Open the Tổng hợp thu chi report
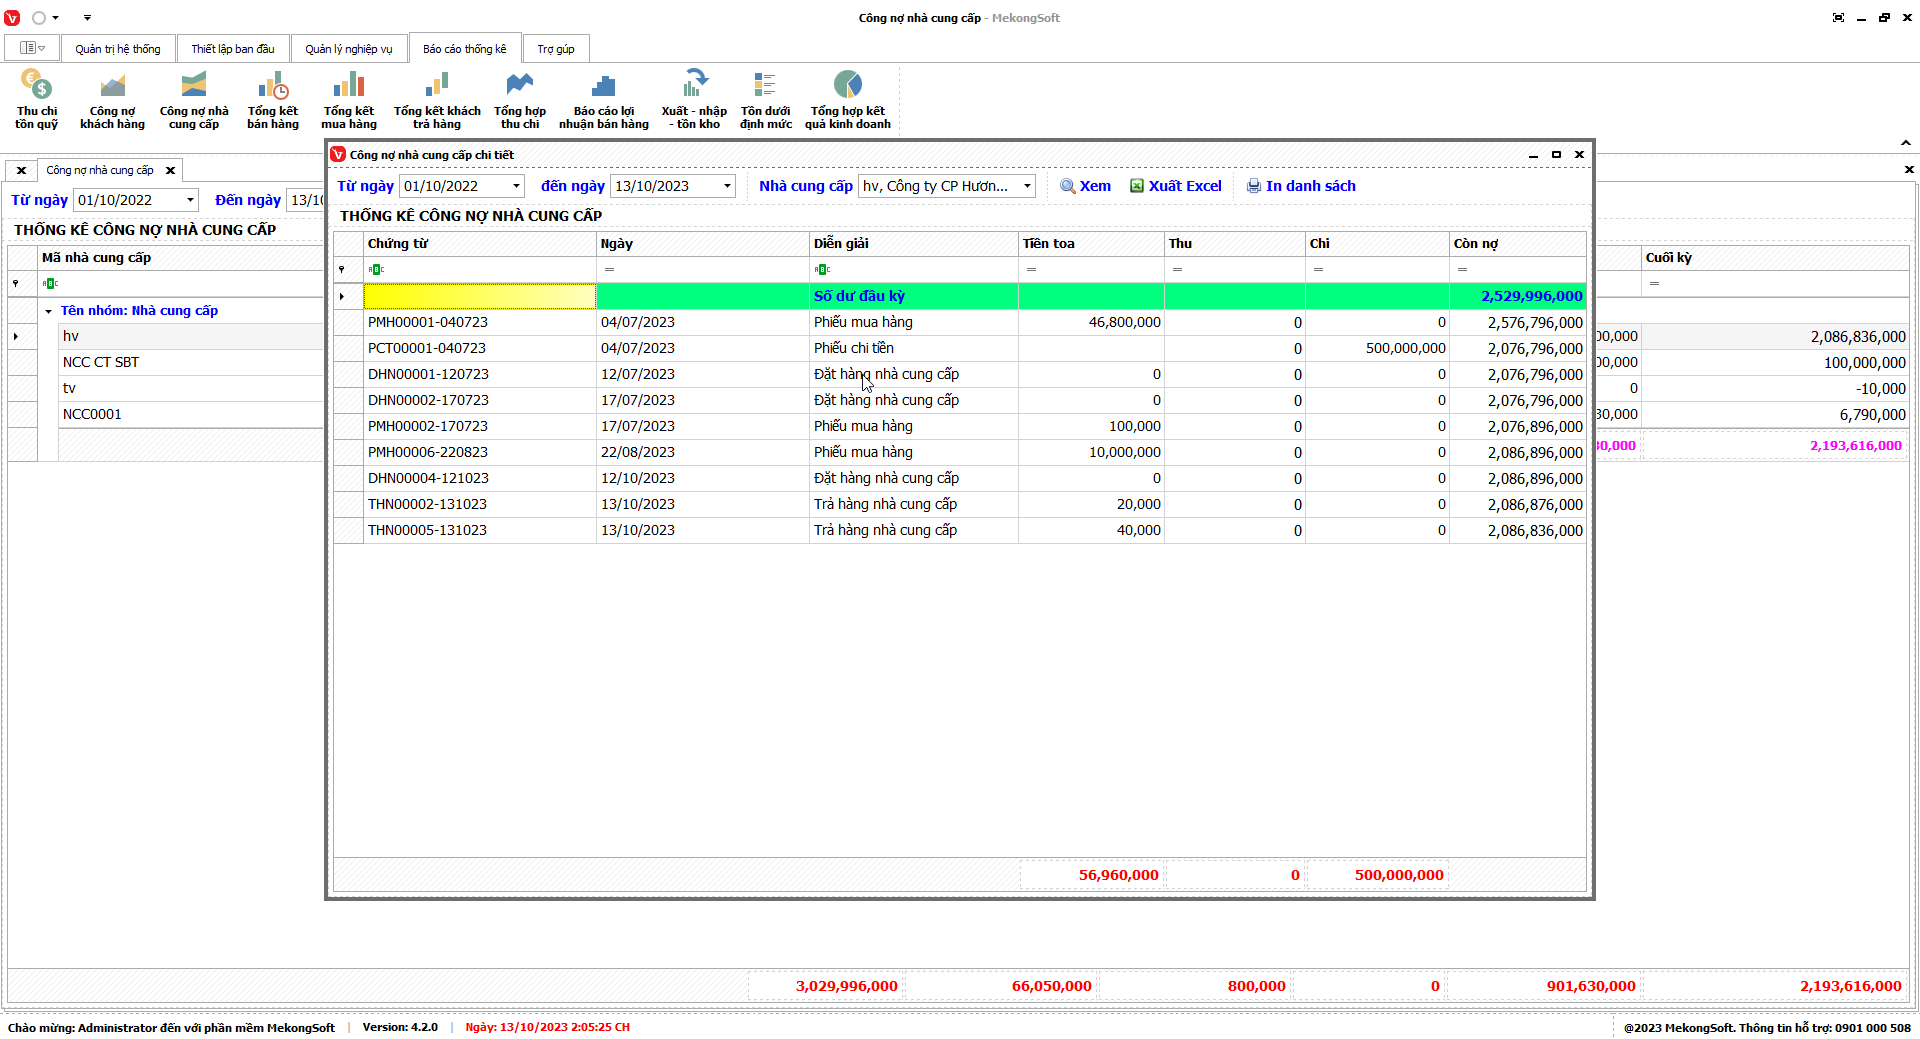Viewport: 1920px width, 1039px height. tap(519, 99)
